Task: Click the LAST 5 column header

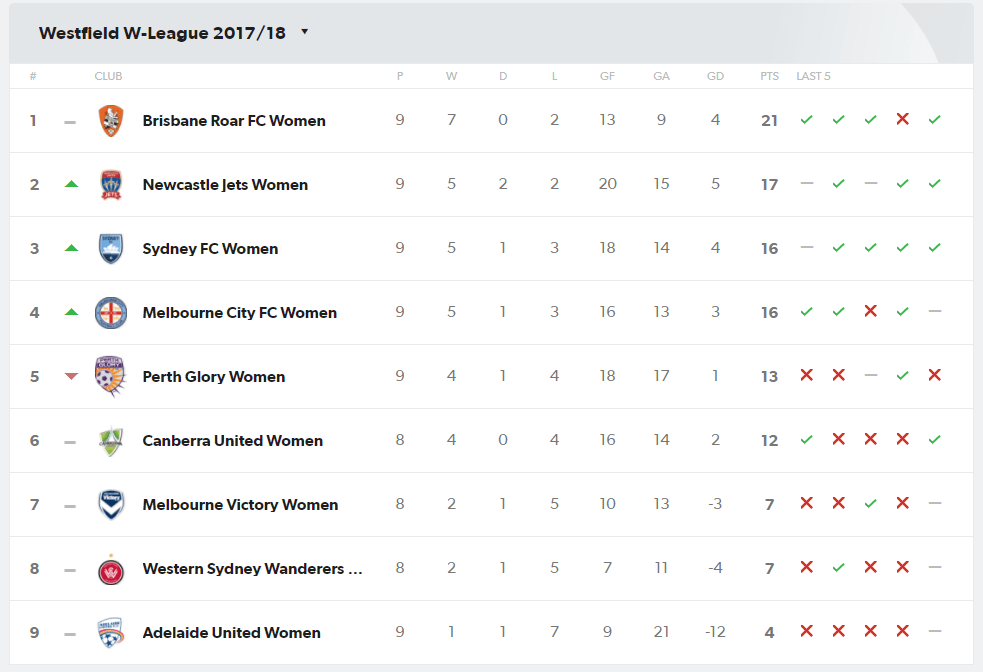Action: click(813, 76)
